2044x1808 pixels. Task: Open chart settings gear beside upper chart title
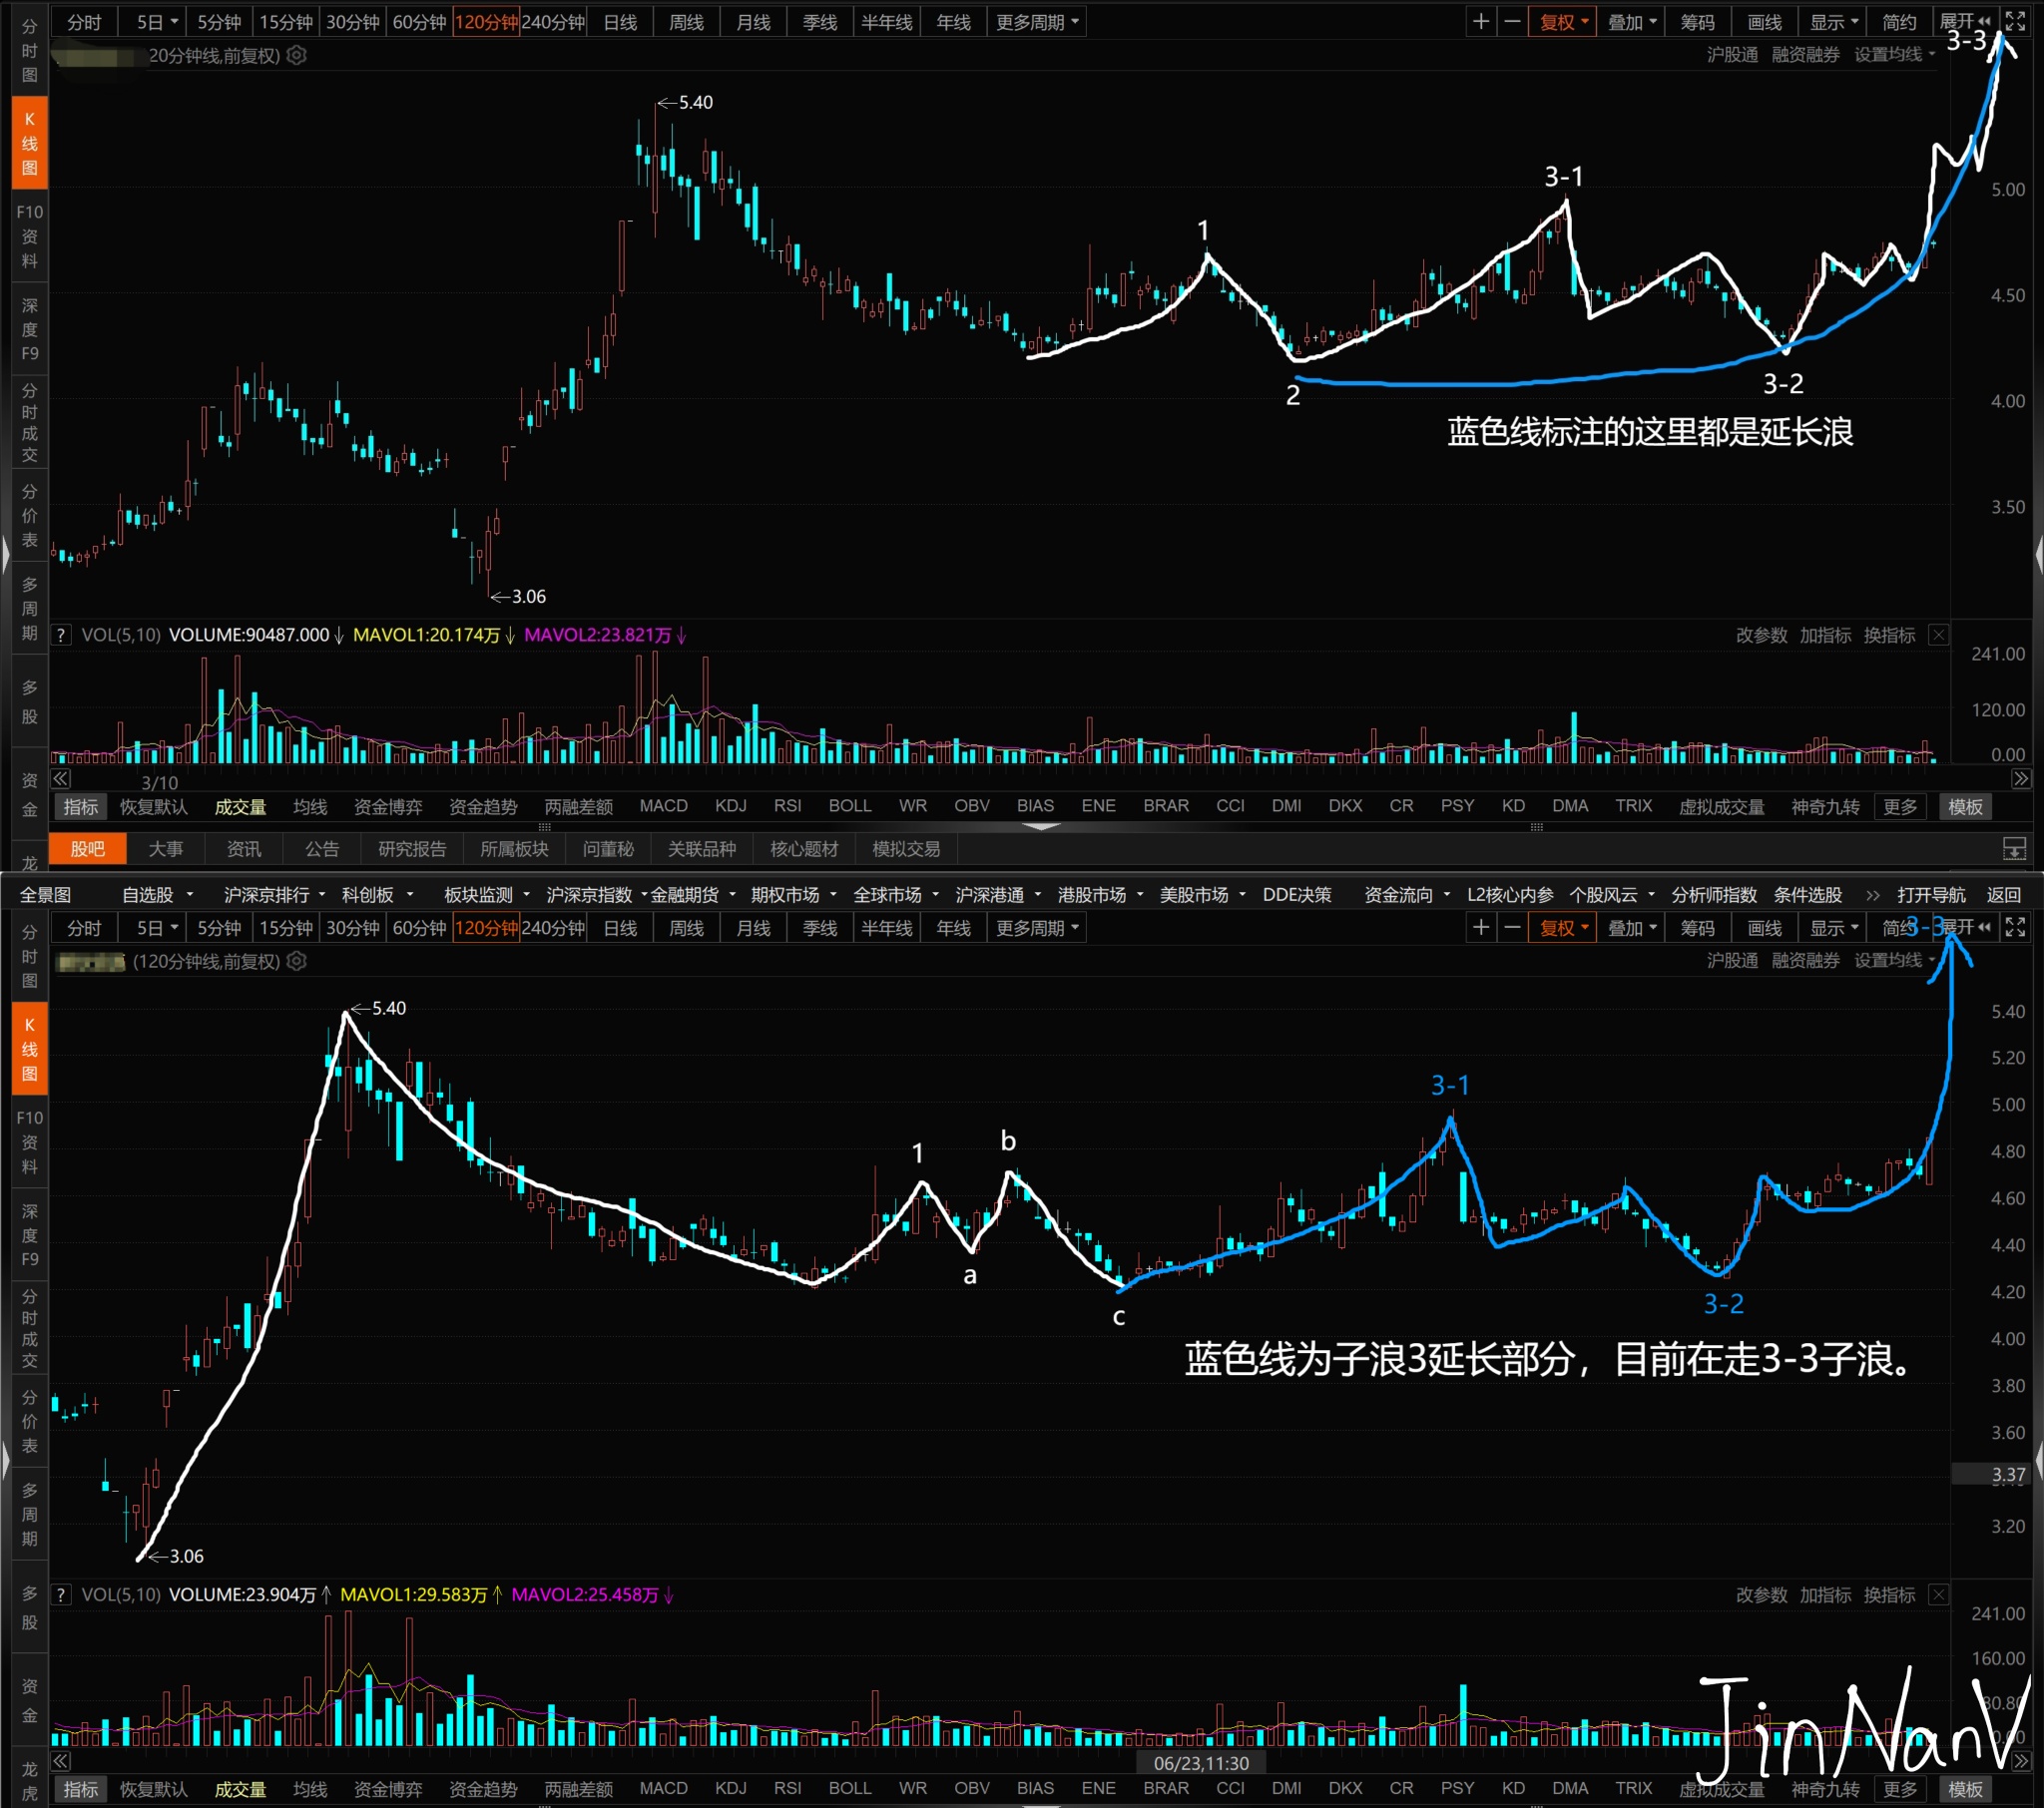click(x=297, y=55)
